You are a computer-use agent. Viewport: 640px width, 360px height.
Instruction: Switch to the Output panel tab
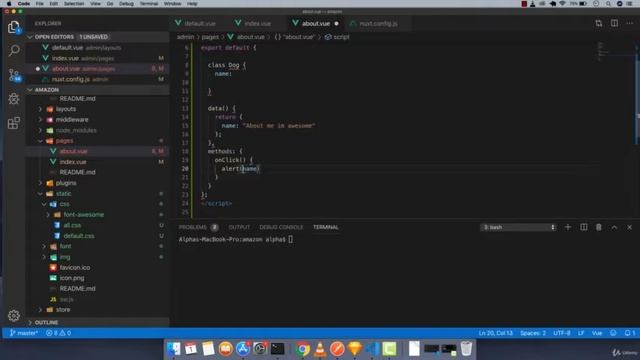(x=239, y=227)
